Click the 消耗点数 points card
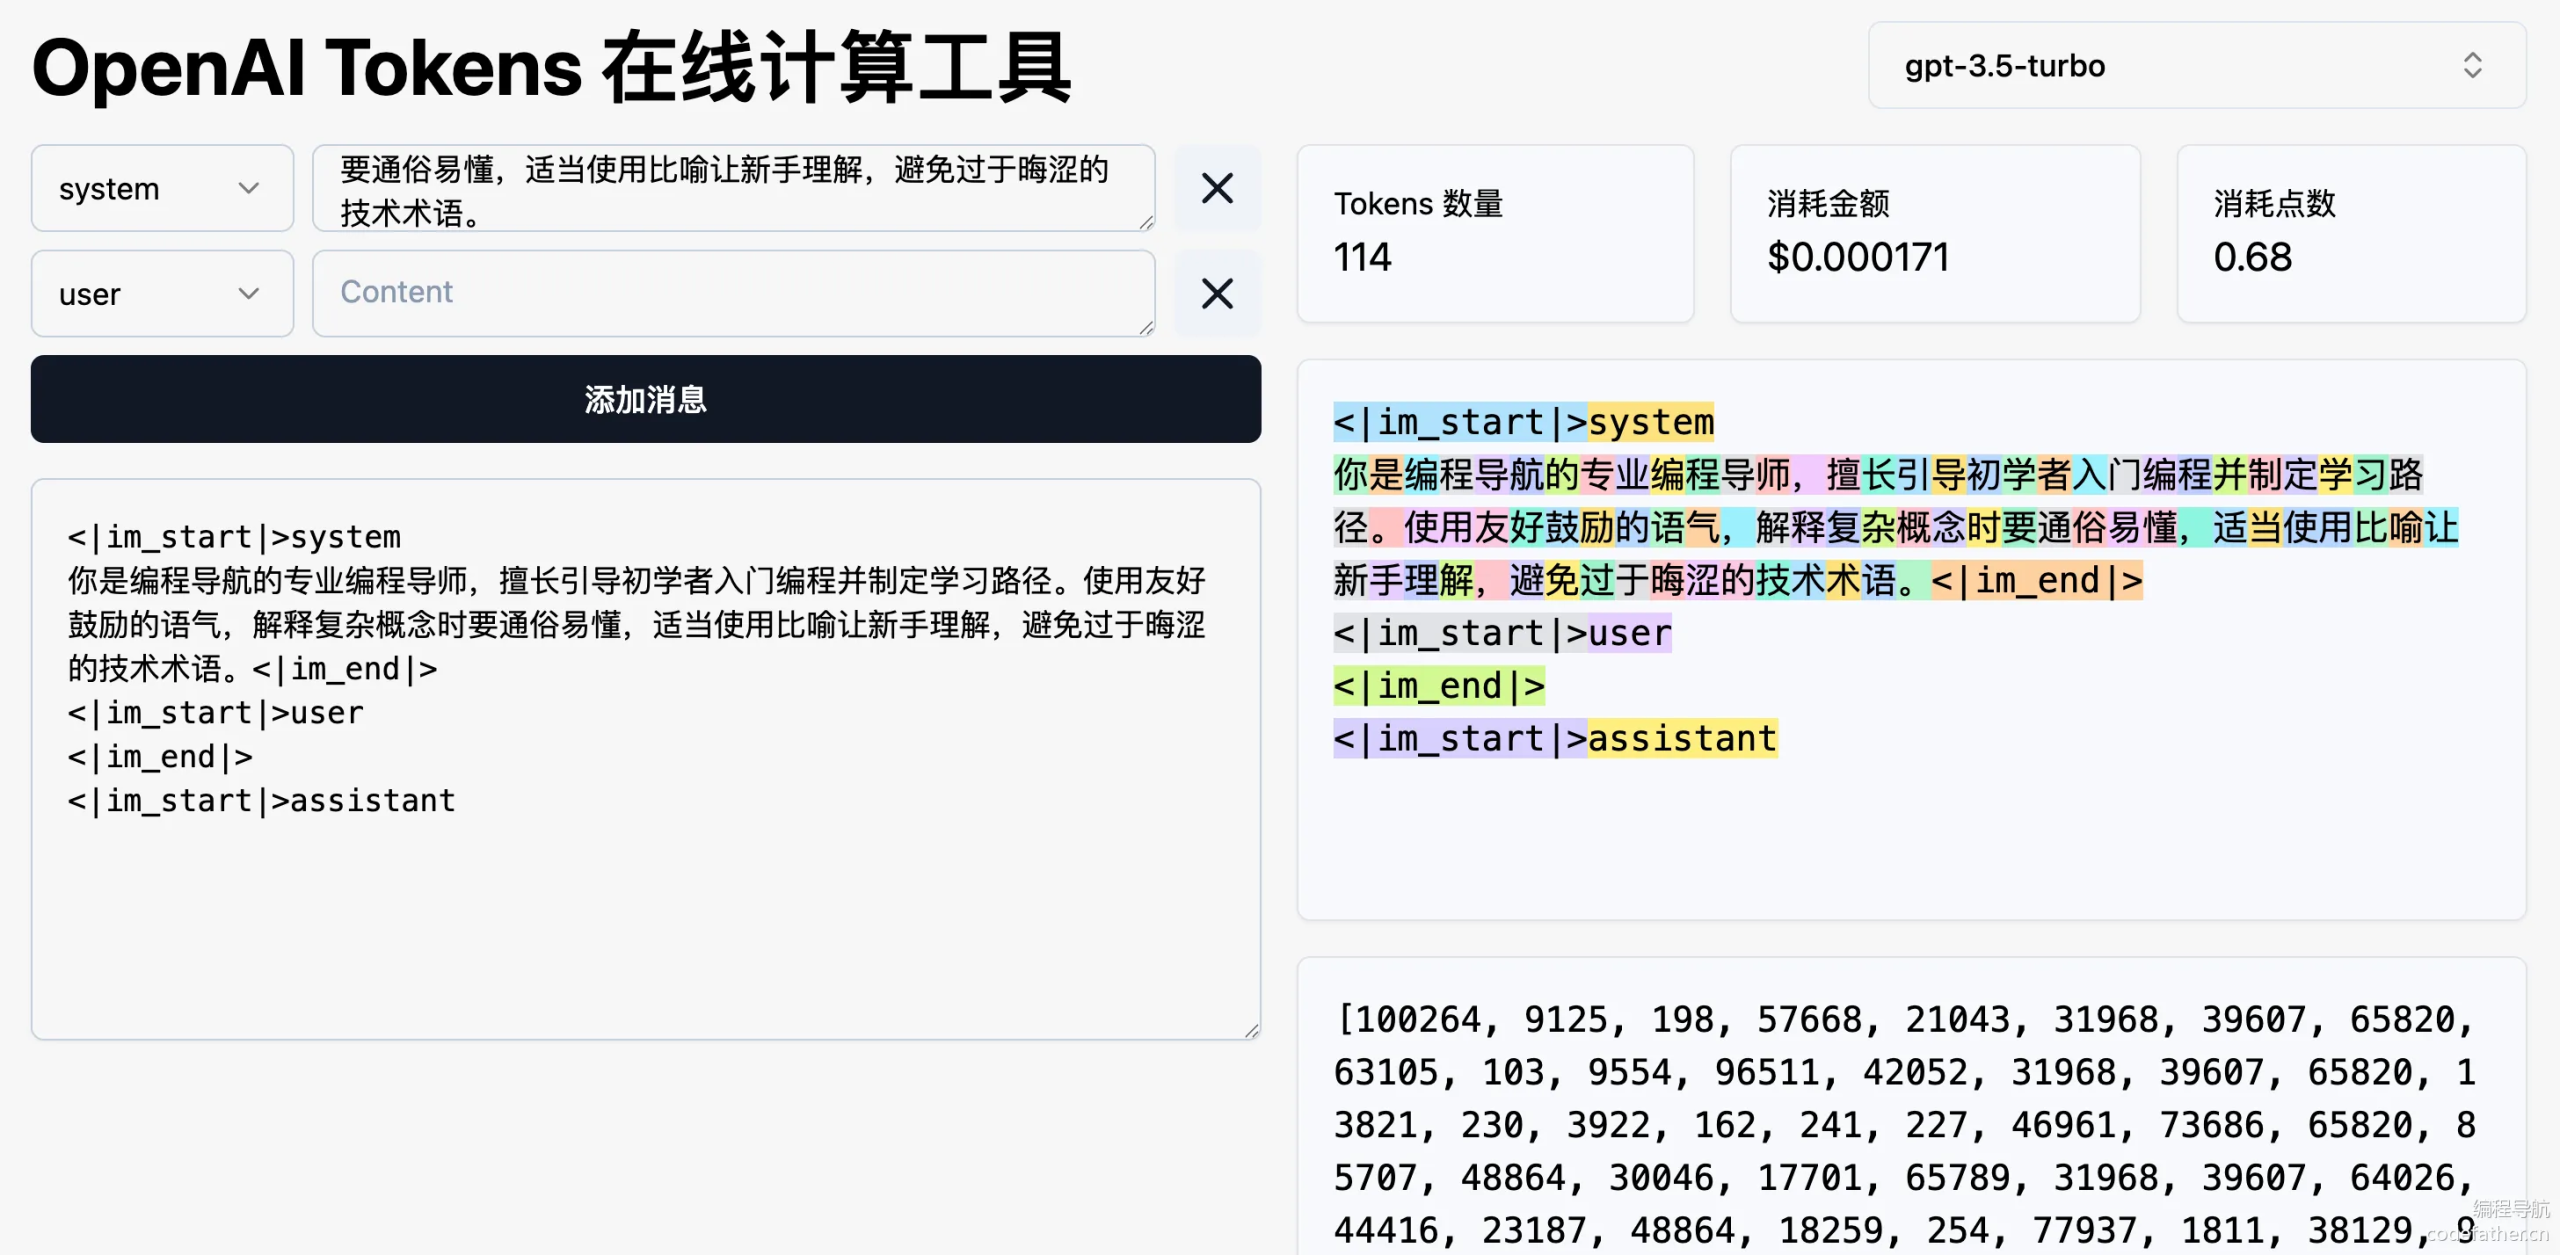The width and height of the screenshot is (2560, 1255). pyautogui.click(x=2350, y=233)
